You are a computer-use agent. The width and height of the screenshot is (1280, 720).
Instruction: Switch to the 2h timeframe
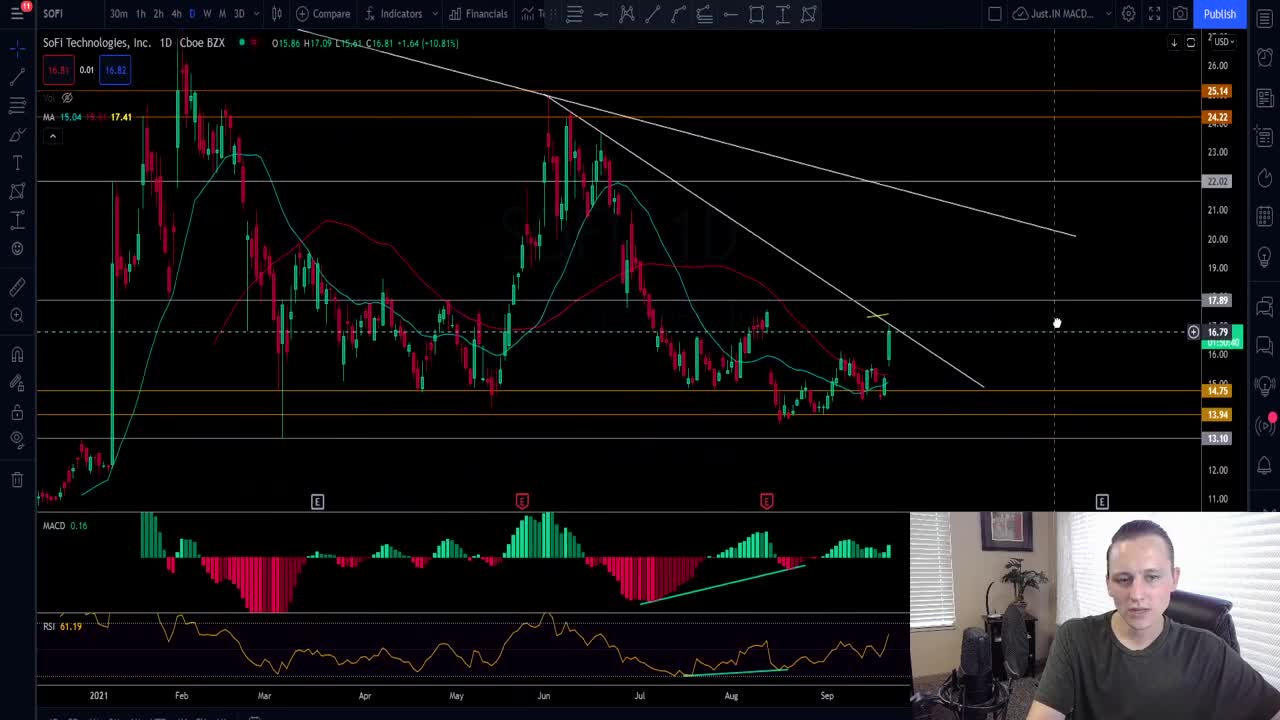coord(158,13)
